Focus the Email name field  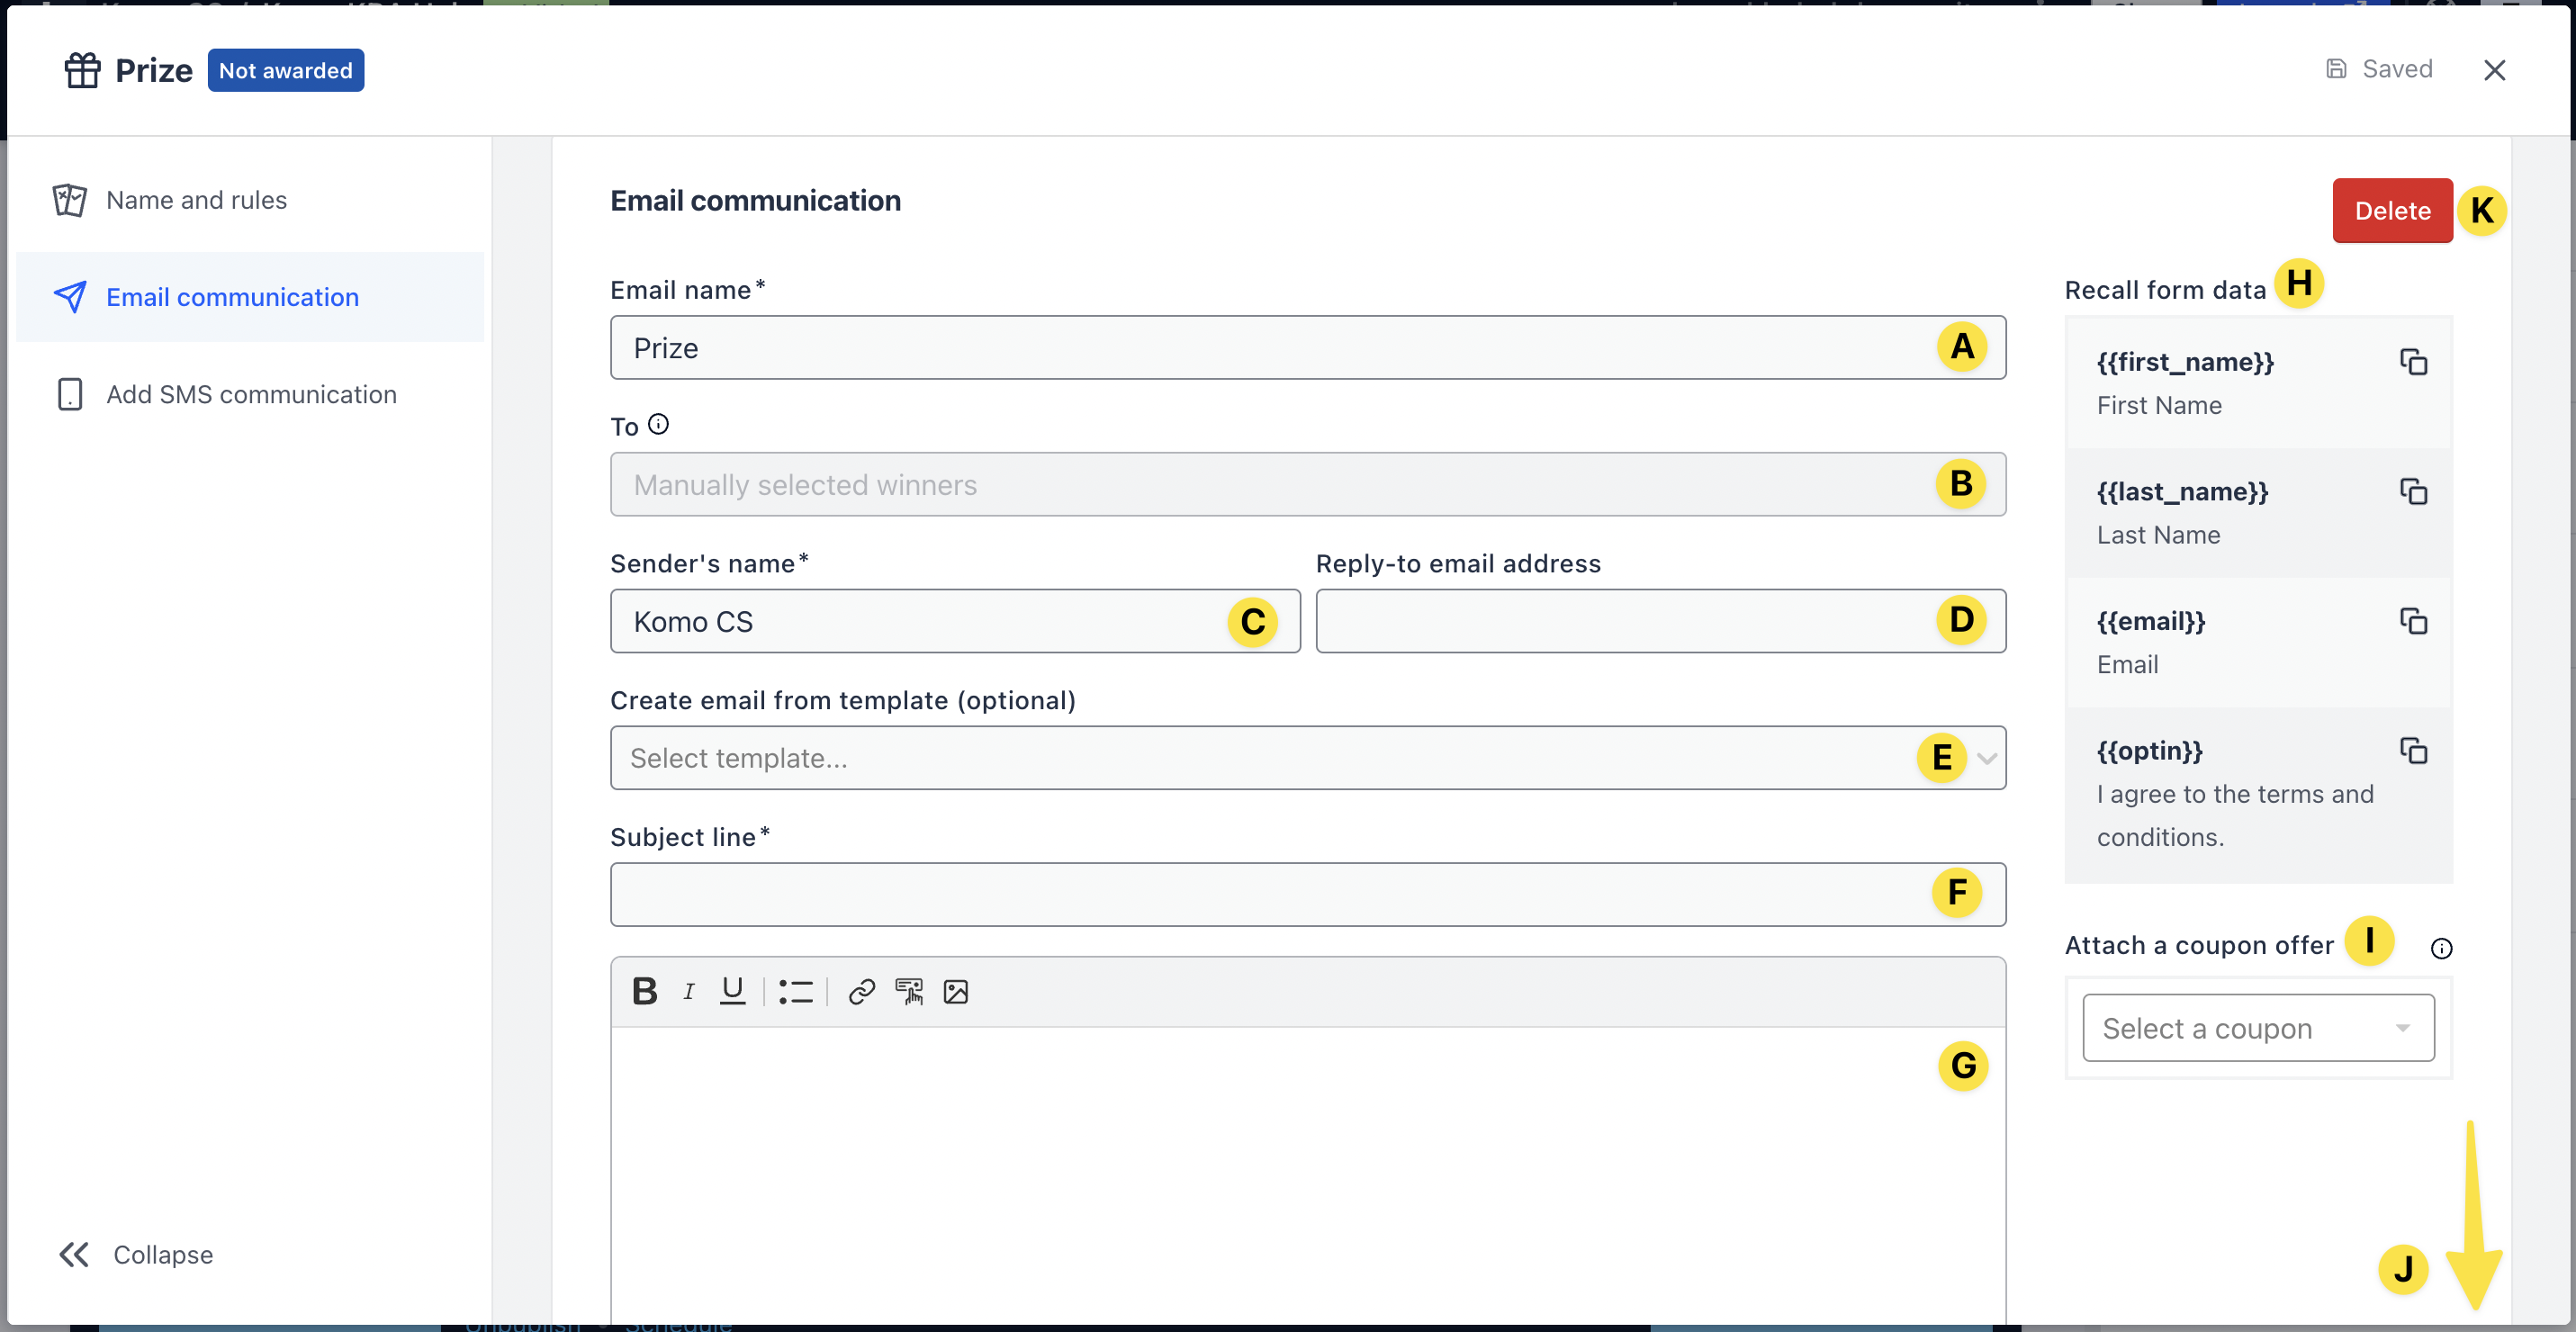(1308, 348)
